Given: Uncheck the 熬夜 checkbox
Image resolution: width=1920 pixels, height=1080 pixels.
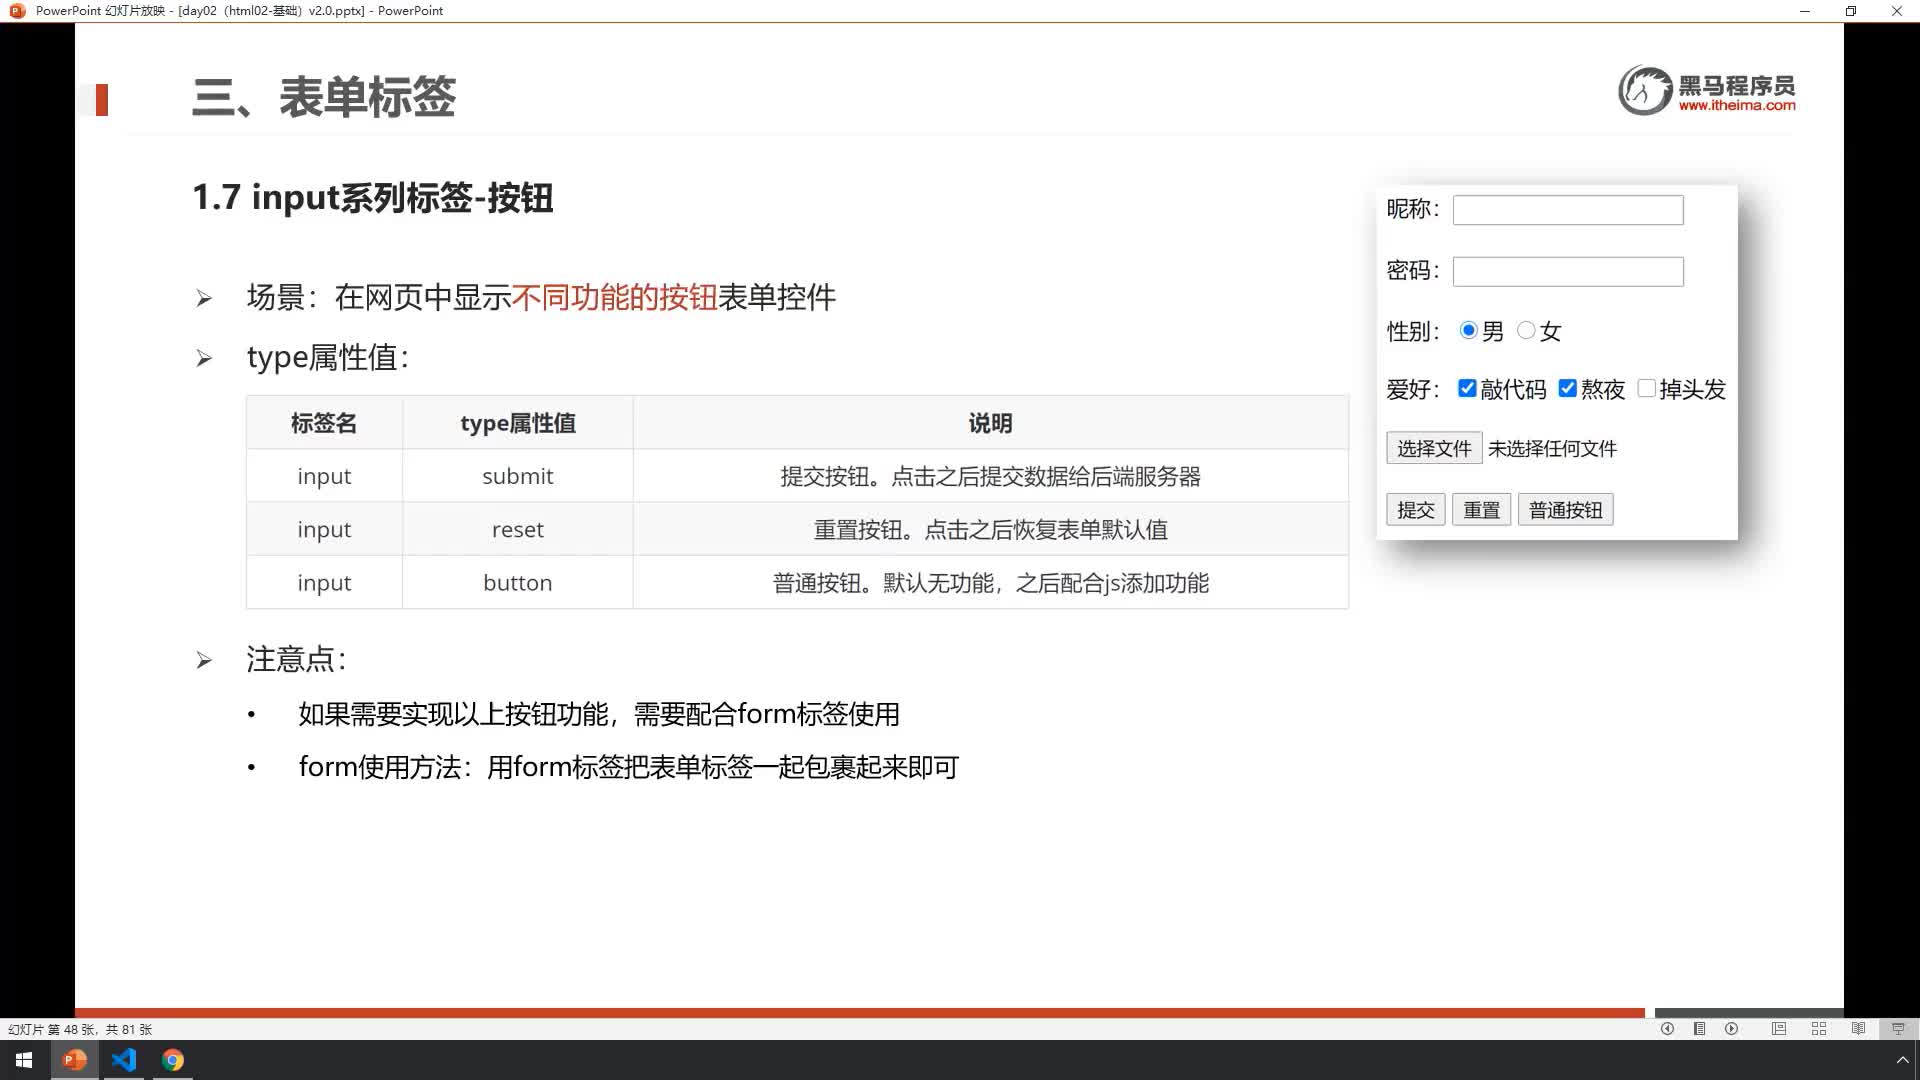Looking at the screenshot, I should 1567,389.
